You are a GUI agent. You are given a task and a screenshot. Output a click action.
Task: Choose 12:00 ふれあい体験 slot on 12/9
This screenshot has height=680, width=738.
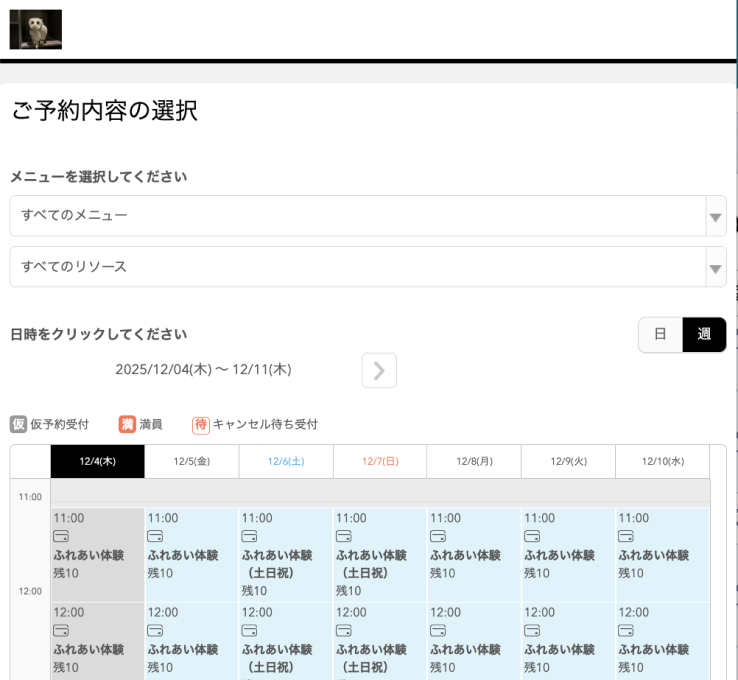click(569, 641)
